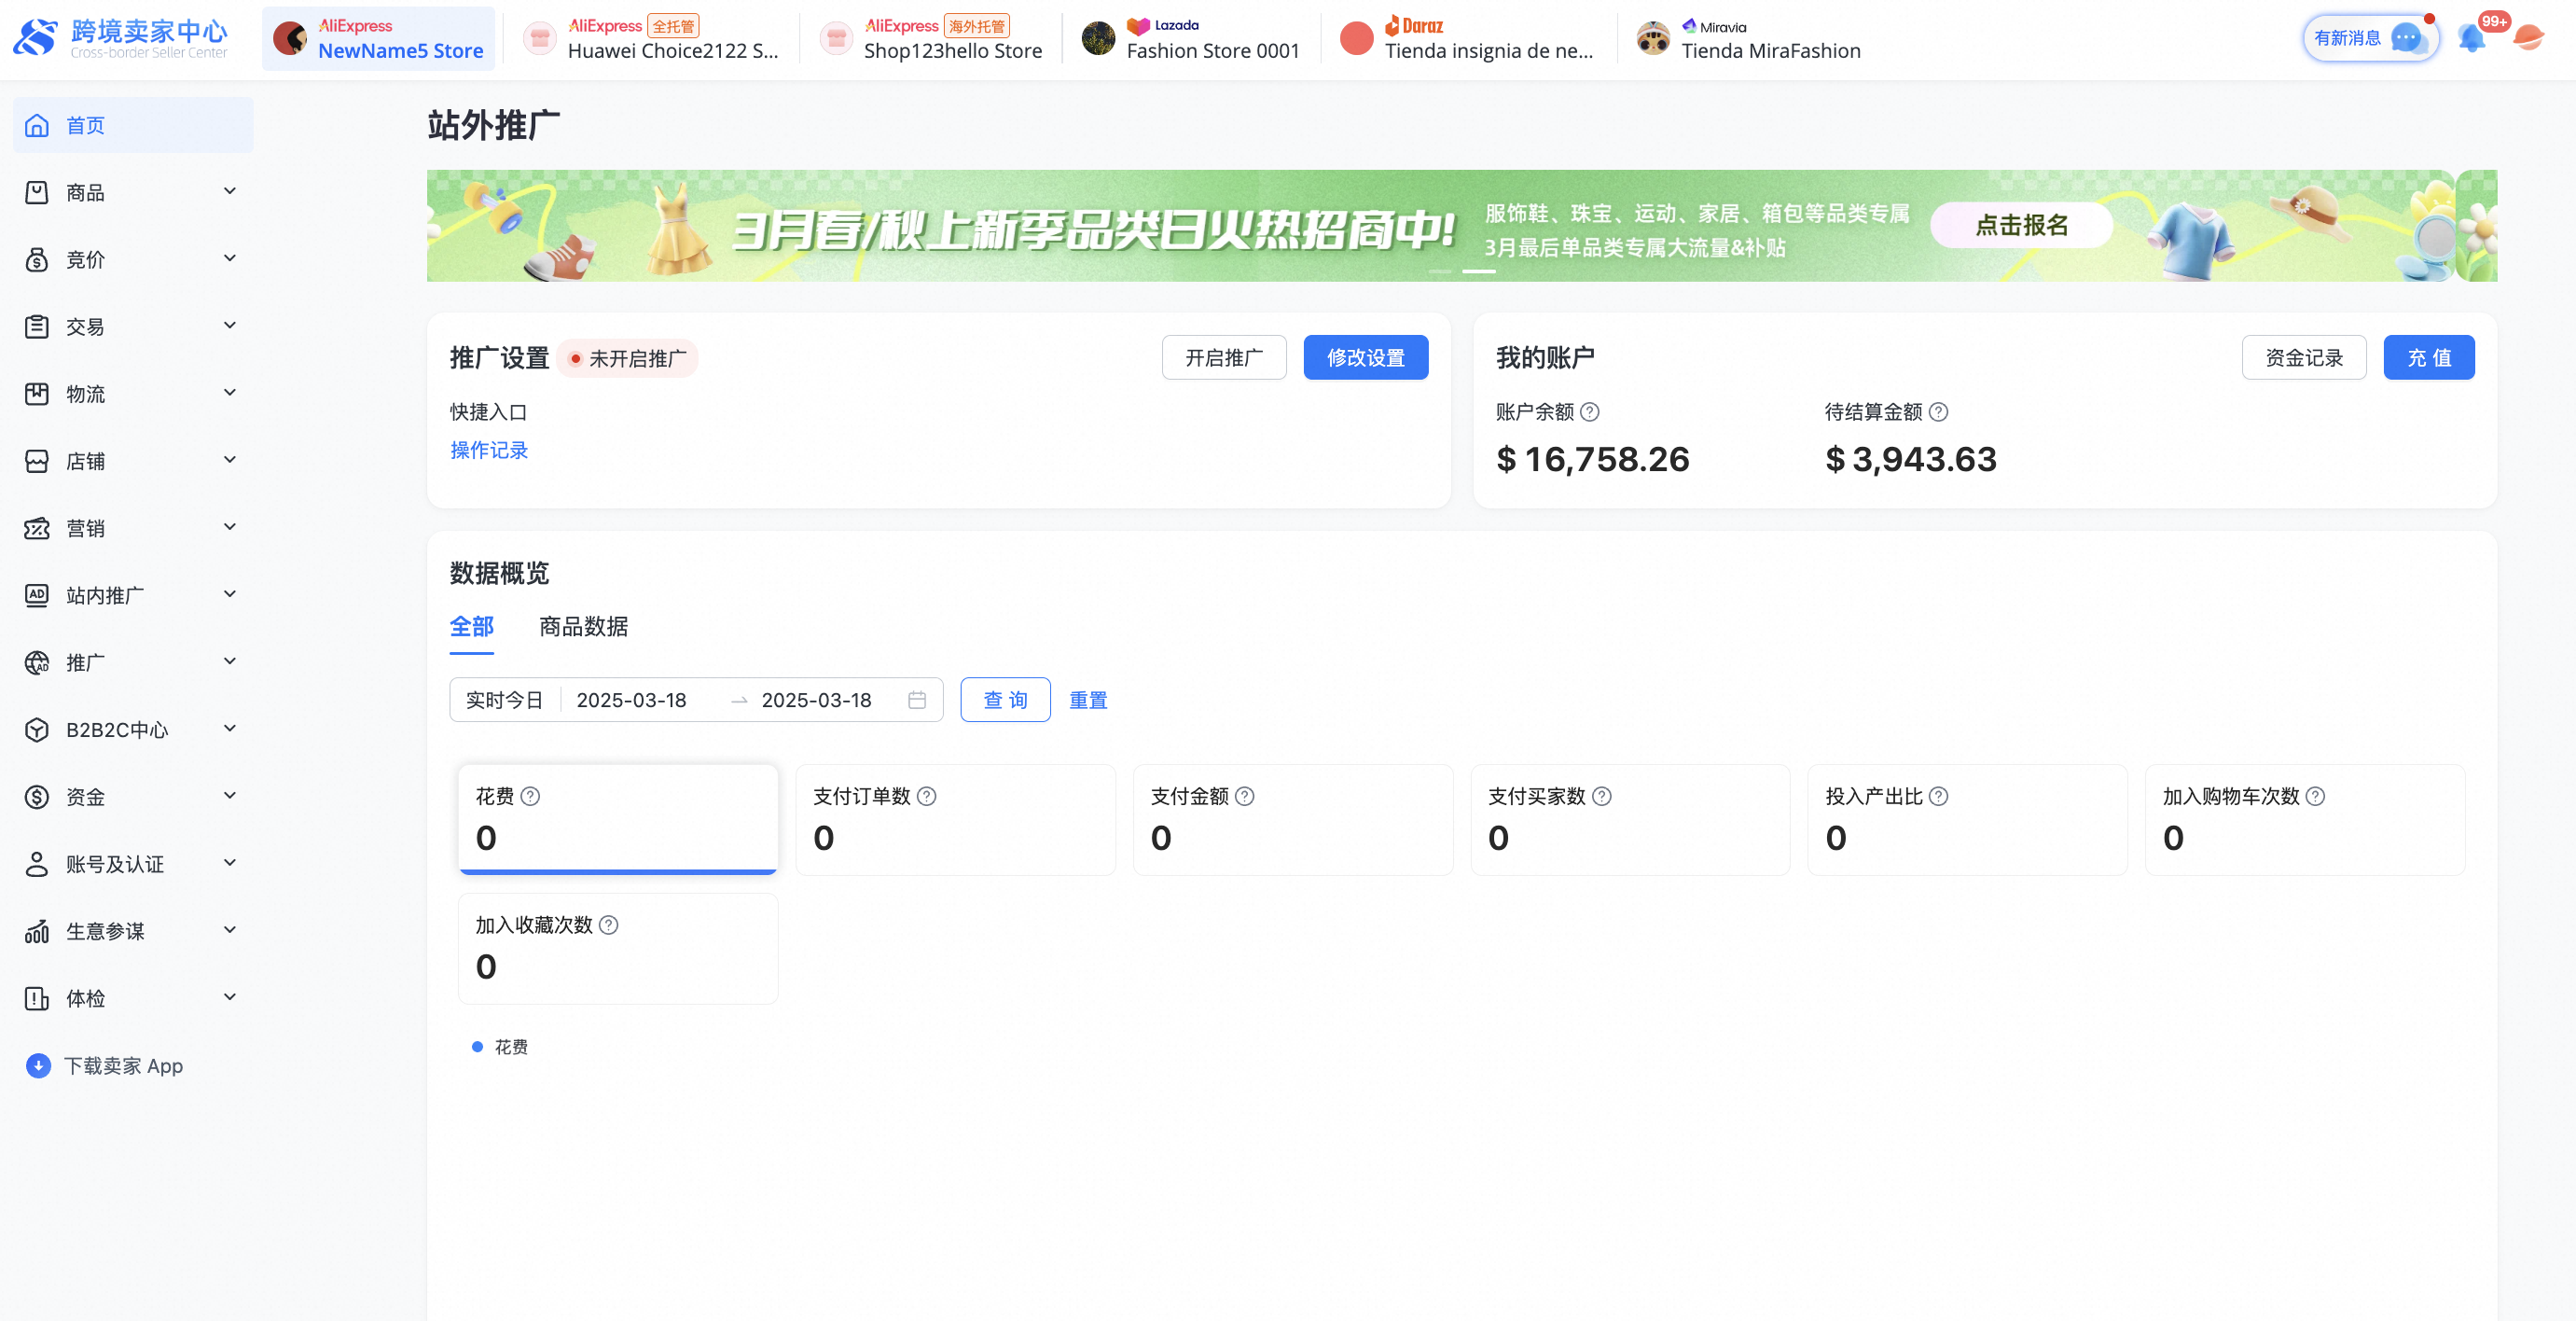
Task: Click the question icon next to 投入产出比
Action: pyautogui.click(x=1938, y=796)
